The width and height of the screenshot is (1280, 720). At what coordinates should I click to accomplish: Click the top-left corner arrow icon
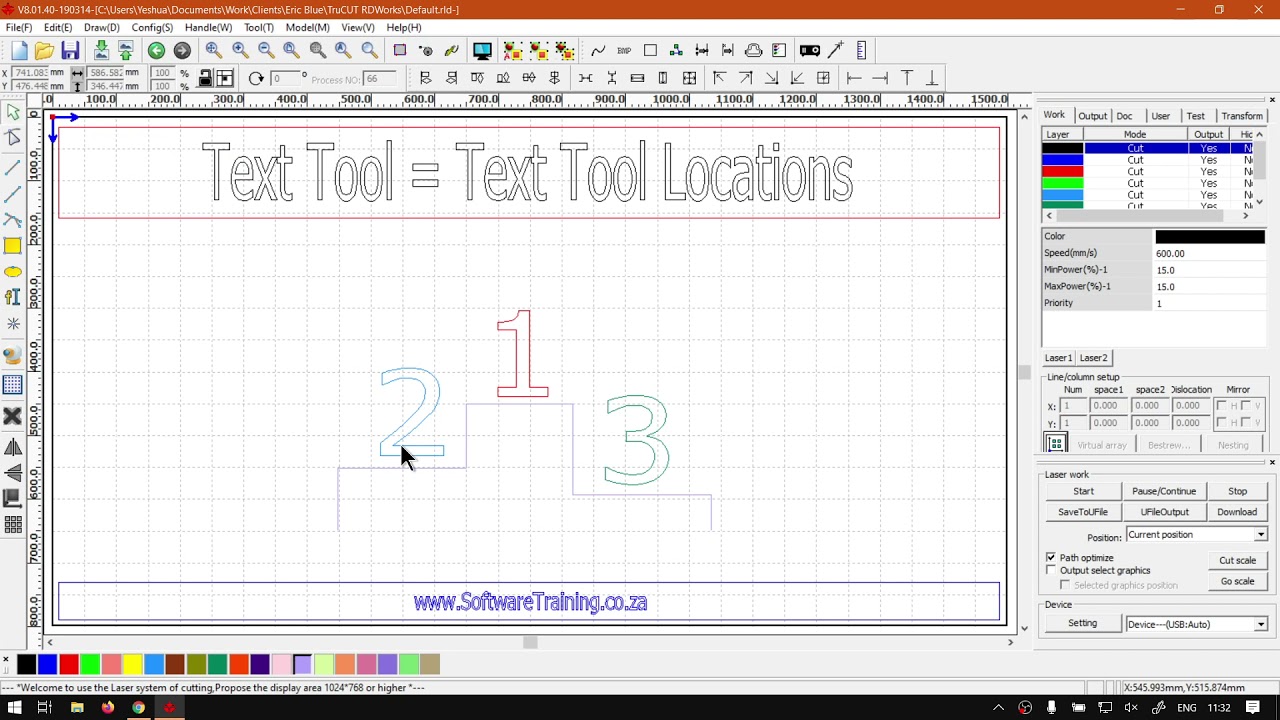click(719, 78)
